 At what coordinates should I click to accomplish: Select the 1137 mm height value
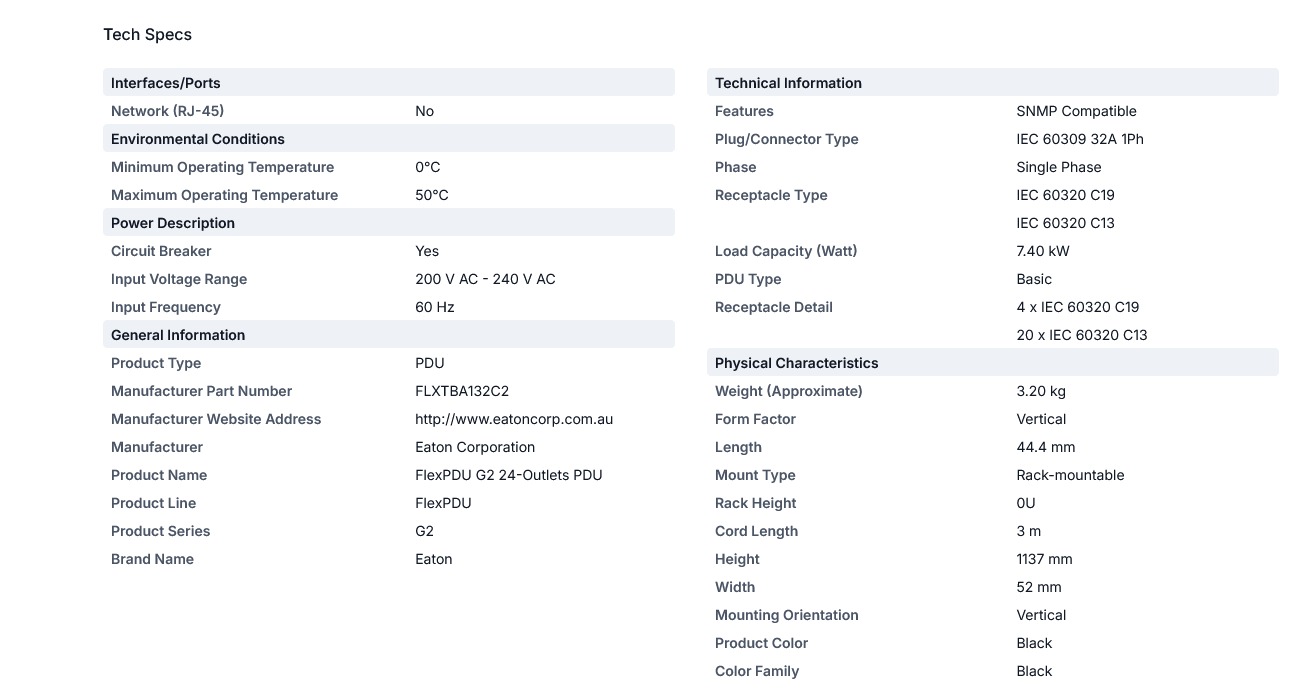(1045, 559)
